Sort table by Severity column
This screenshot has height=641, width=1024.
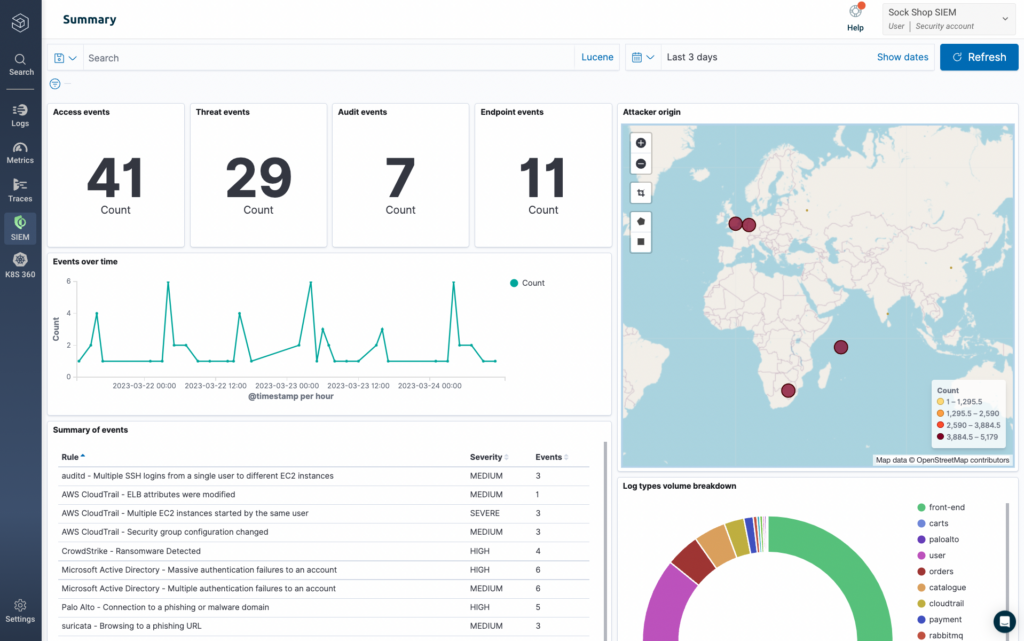(x=488, y=457)
